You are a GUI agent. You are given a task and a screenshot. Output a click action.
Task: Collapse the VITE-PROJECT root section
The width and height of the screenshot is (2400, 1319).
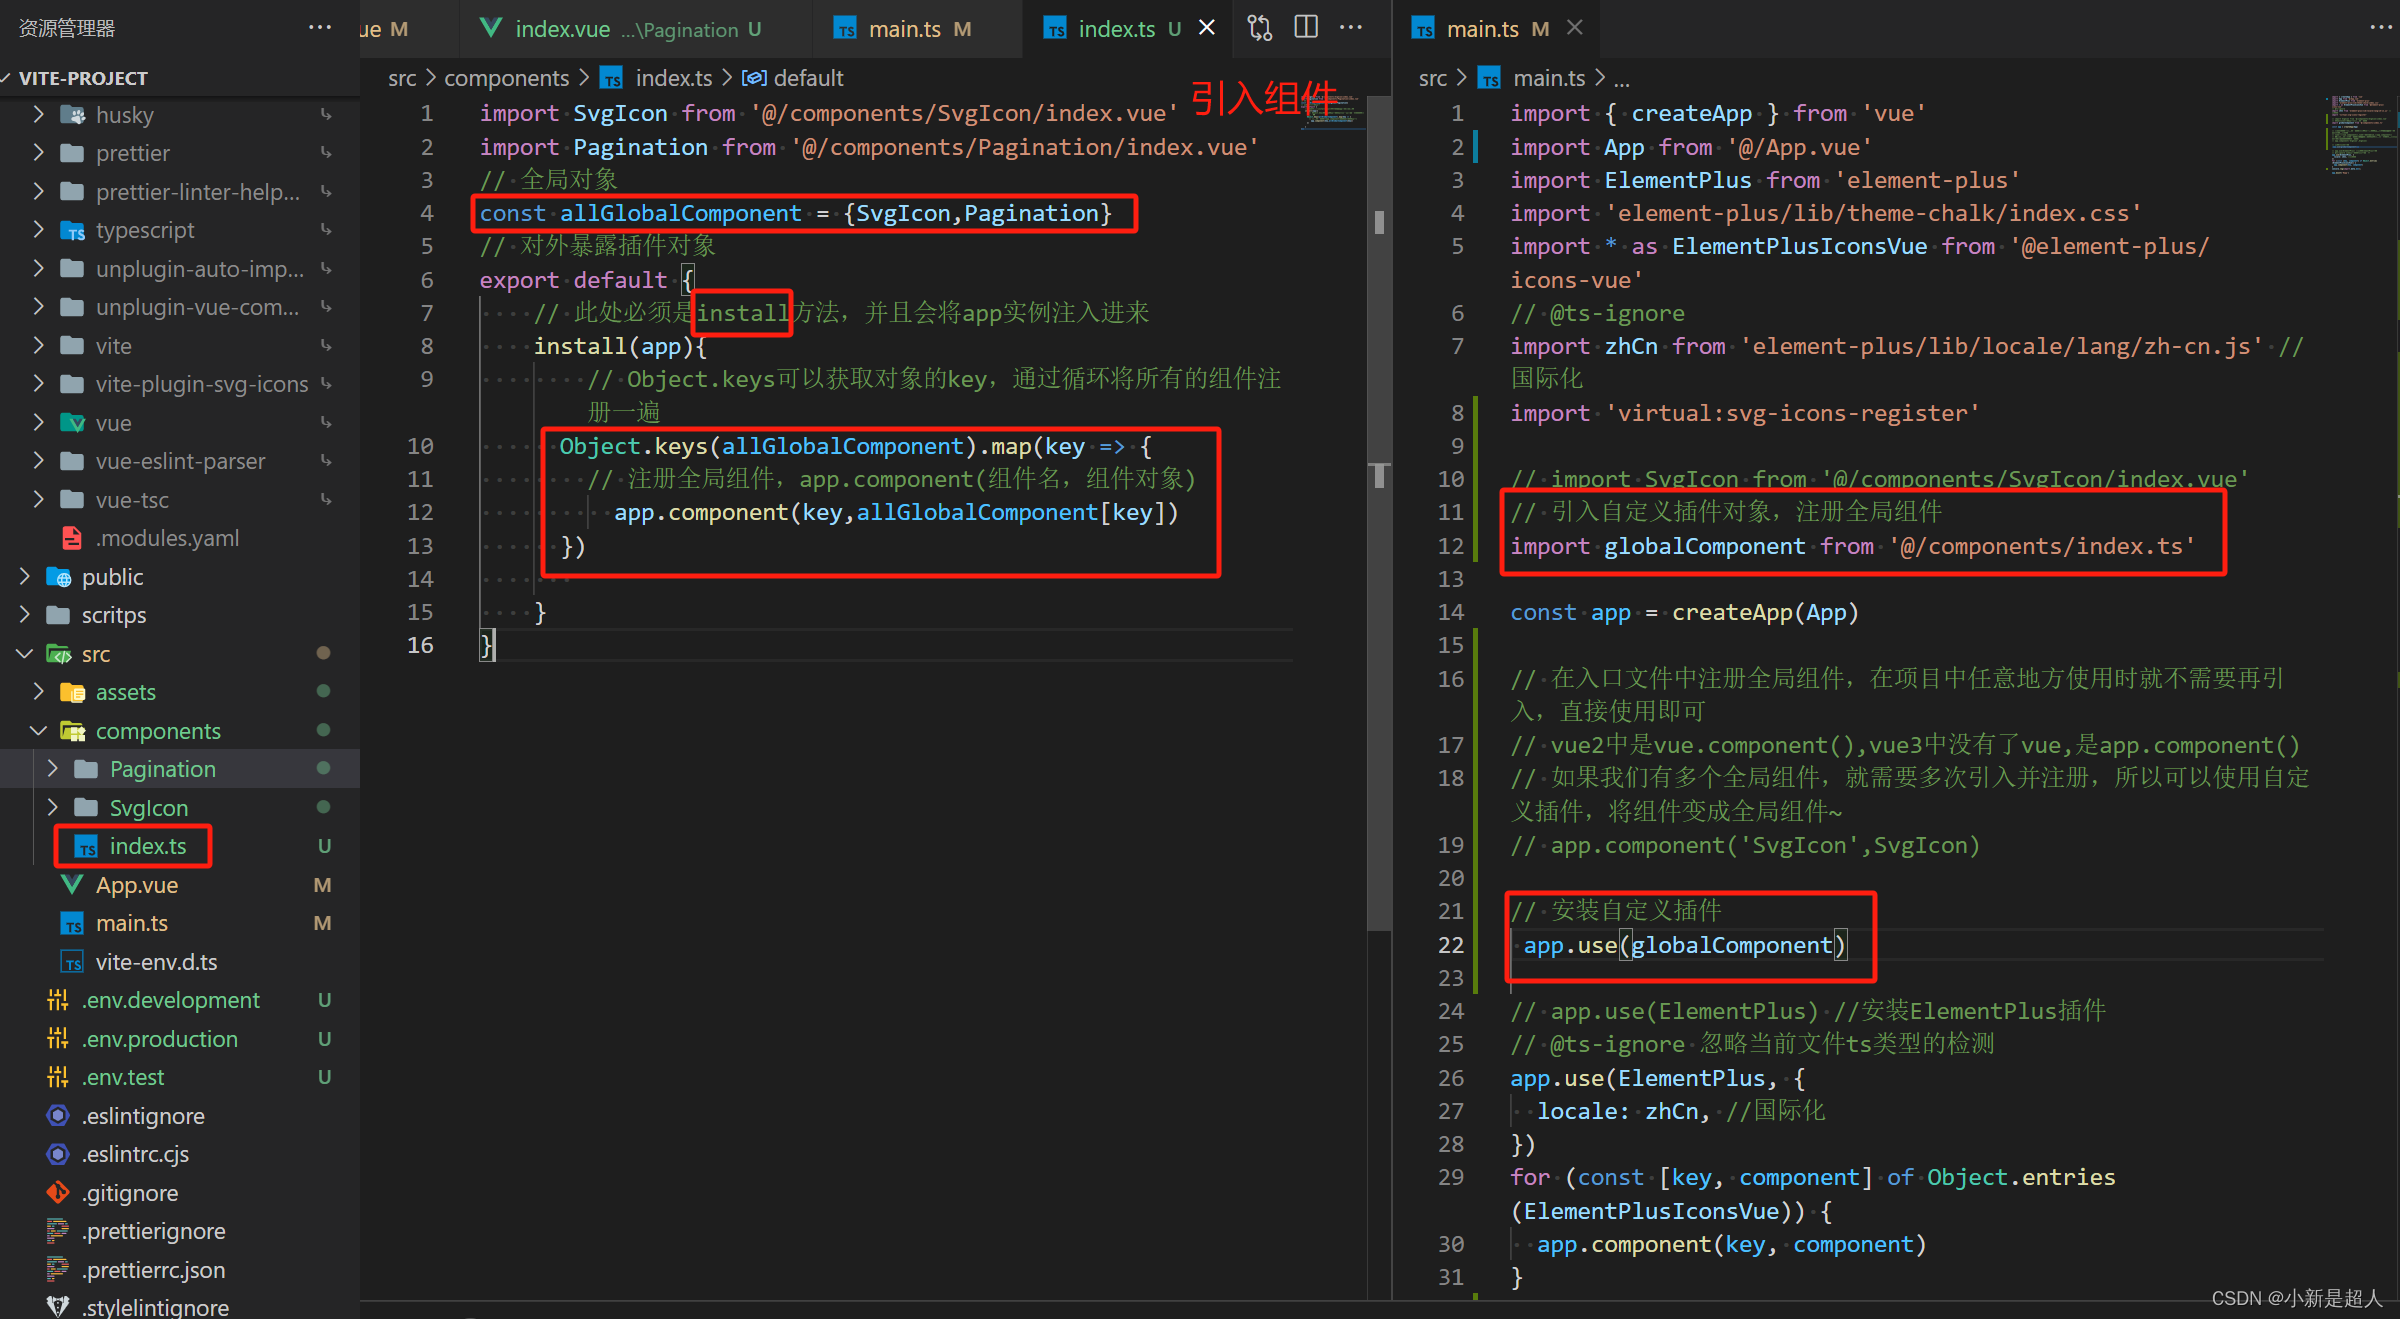(83, 78)
